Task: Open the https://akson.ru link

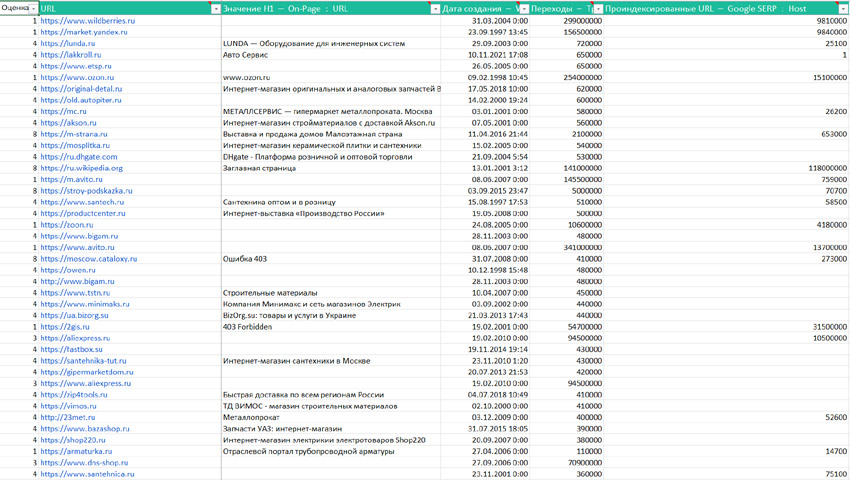Action: pyautogui.click(x=68, y=123)
